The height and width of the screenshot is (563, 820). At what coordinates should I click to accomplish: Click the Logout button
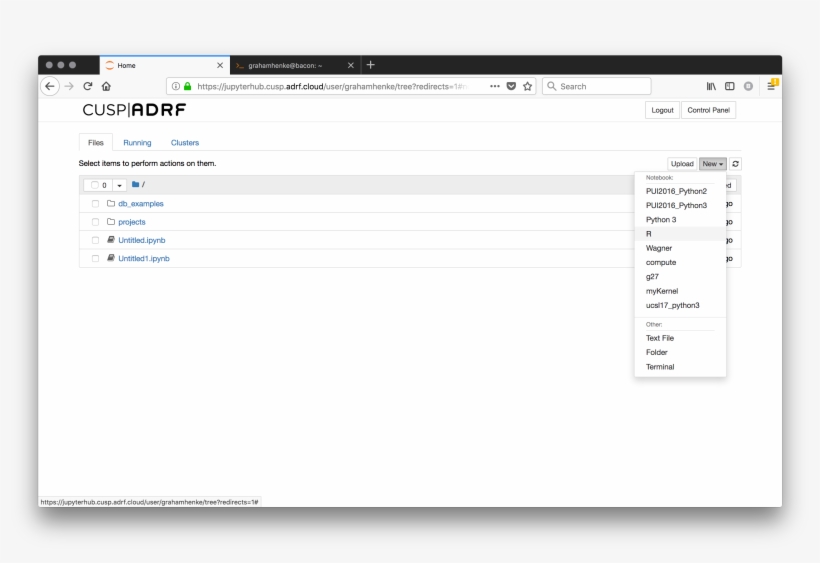pyautogui.click(x=662, y=110)
